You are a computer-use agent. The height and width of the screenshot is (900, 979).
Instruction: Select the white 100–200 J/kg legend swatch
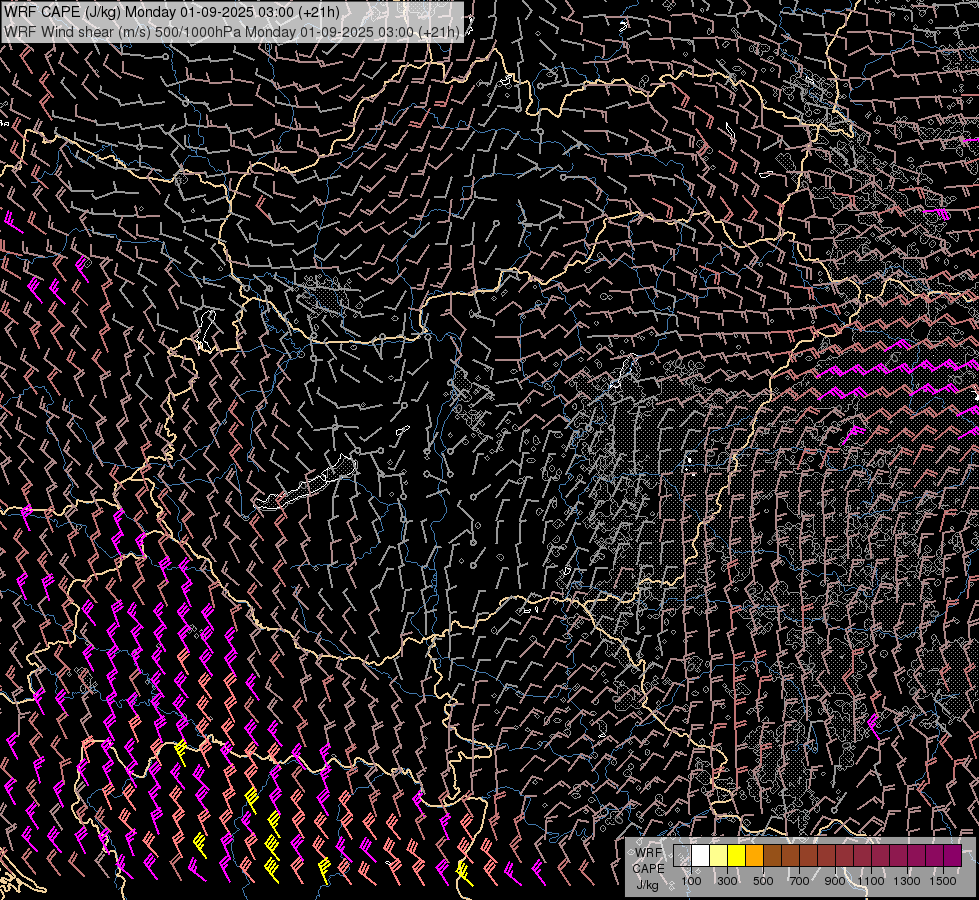(701, 855)
